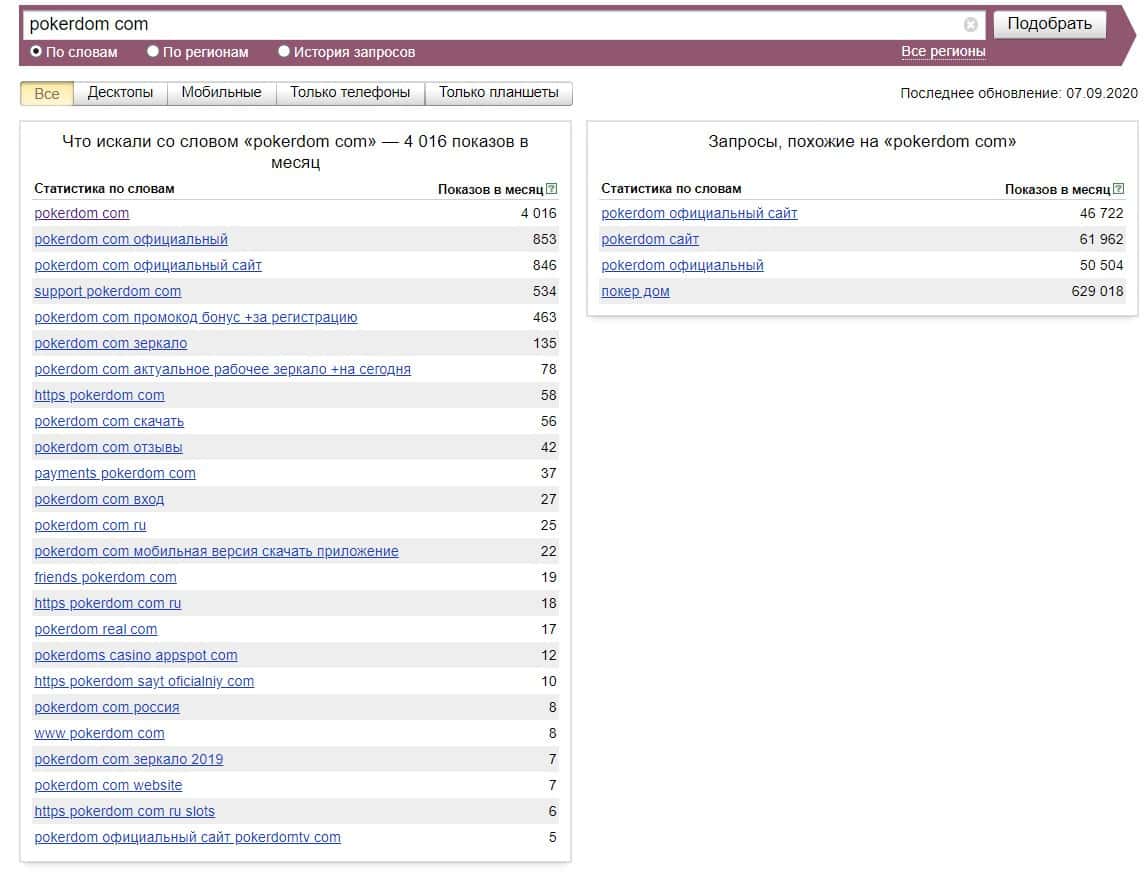1144x874 pixels.
Task: Open the 'Все регионы' region selector
Action: pos(943,51)
